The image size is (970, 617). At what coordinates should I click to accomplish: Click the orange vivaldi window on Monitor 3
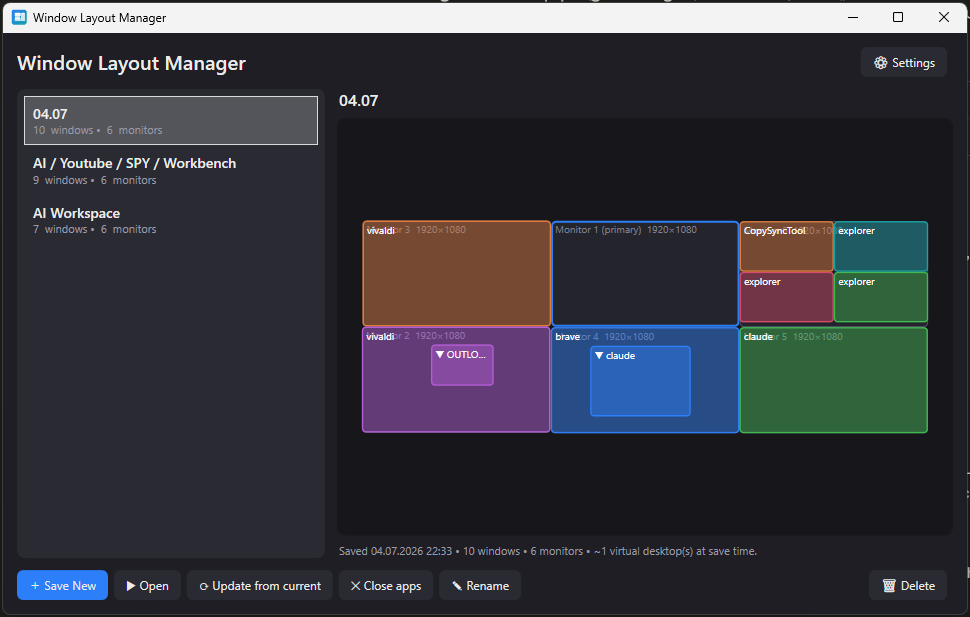click(457, 274)
